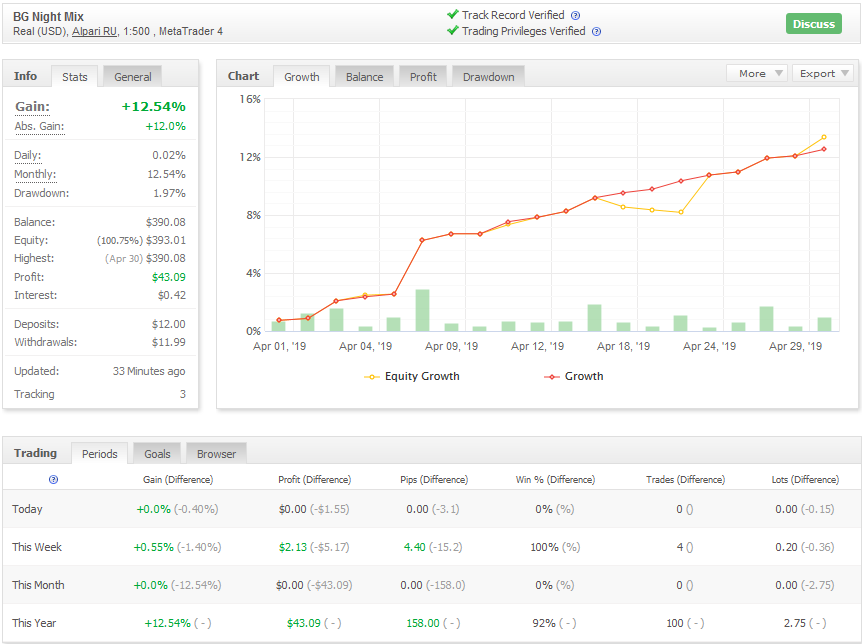Switch to the General tab
Screen dimensions: 862x644
coord(132,76)
